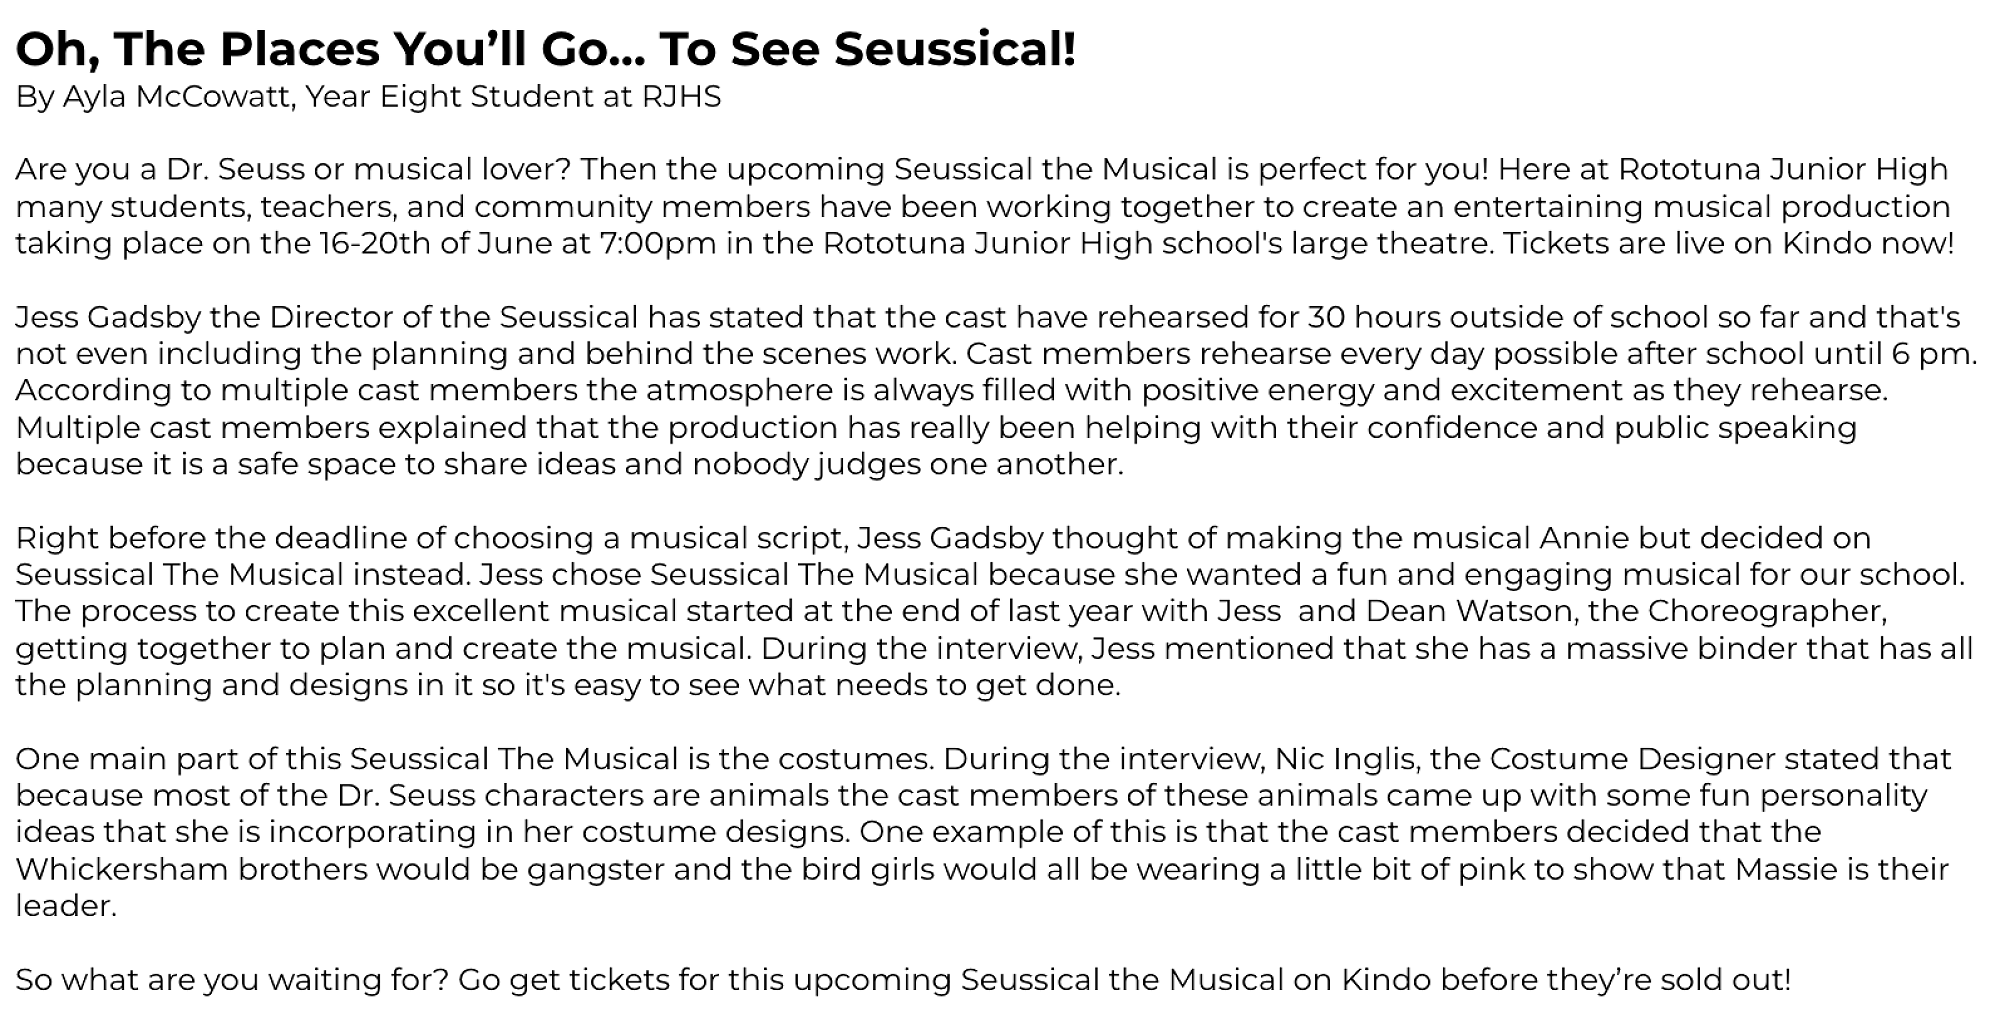Screen dimensions: 2000x1029
Task: Click the word leader on its own line
Action: (x=64, y=906)
